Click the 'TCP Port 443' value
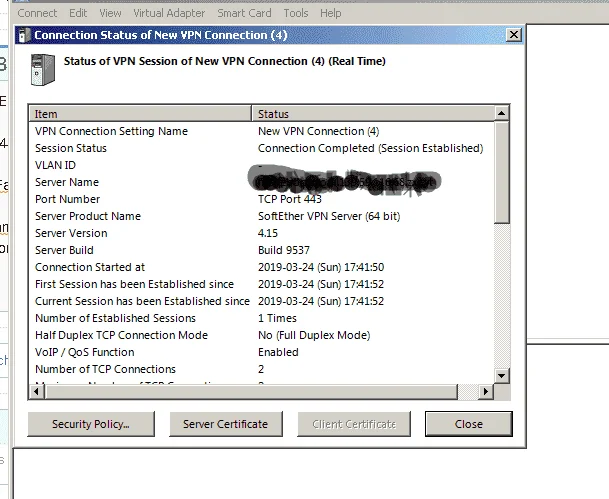 coord(290,199)
